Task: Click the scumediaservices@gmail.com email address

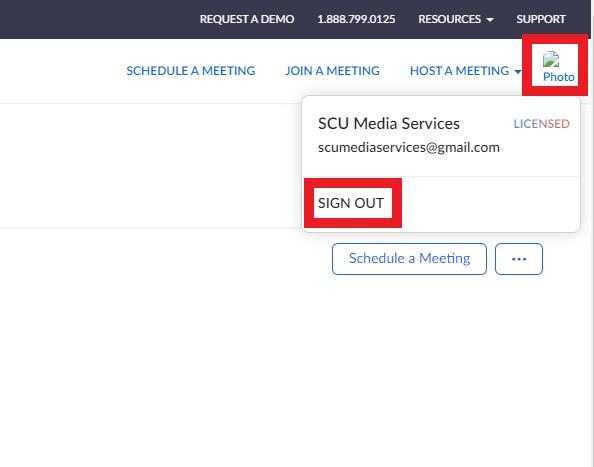Action: click(x=409, y=147)
